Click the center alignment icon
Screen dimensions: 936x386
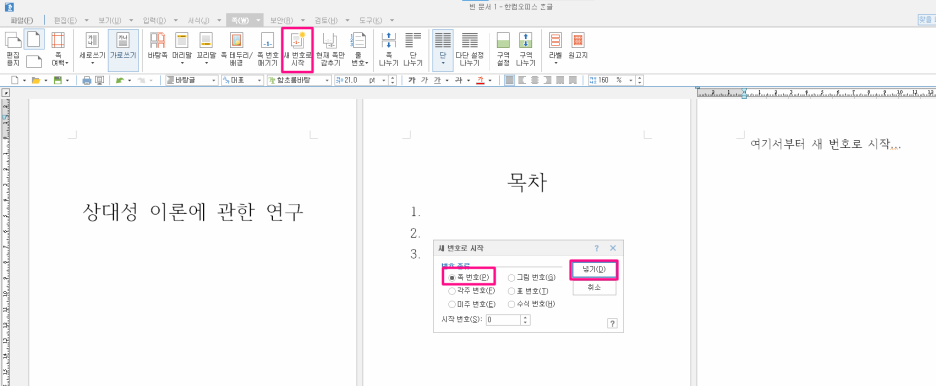[x=535, y=80]
